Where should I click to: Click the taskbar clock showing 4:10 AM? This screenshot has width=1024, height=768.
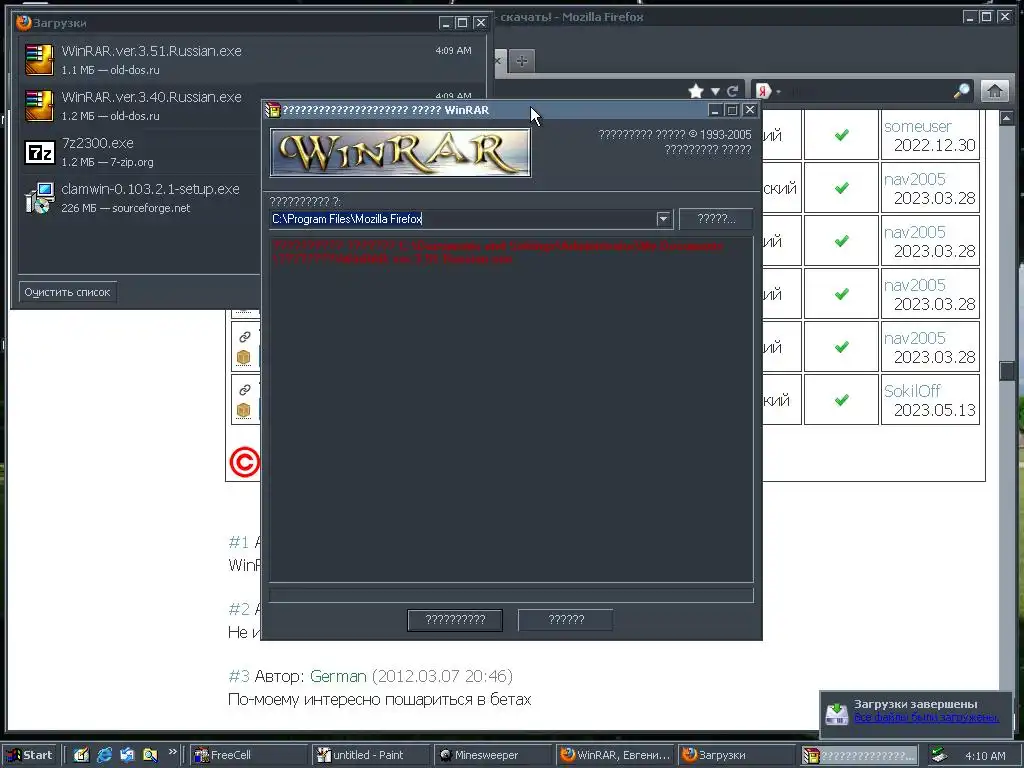tap(985, 756)
